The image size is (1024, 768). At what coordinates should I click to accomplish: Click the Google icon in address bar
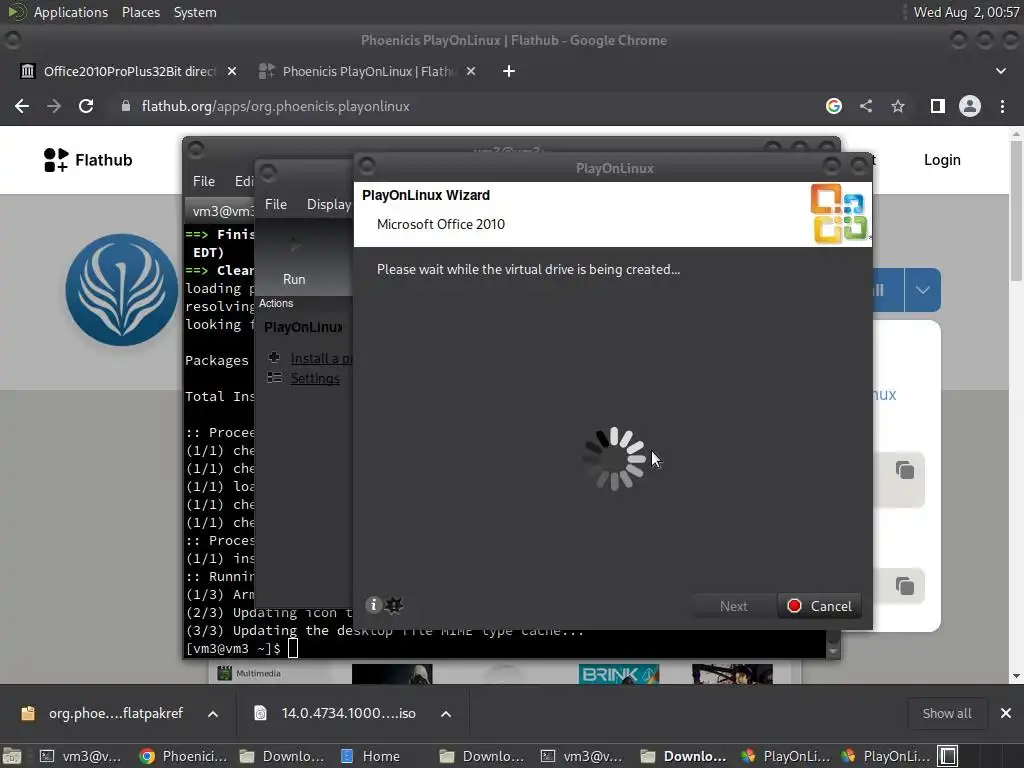[833, 106]
